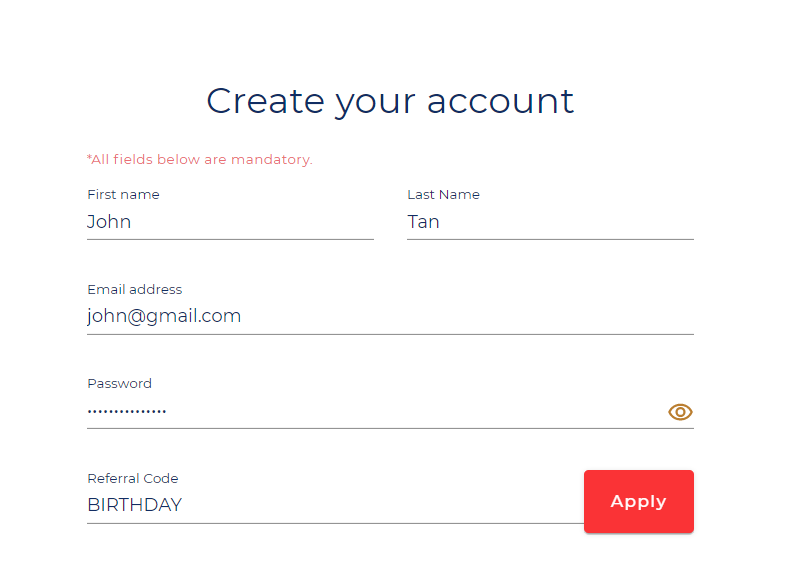Click on the text john@gmail.com

pos(164,317)
